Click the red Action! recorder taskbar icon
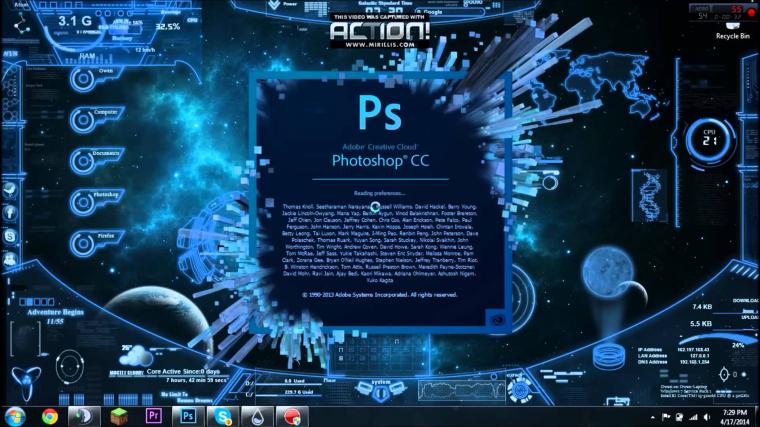 (292, 416)
